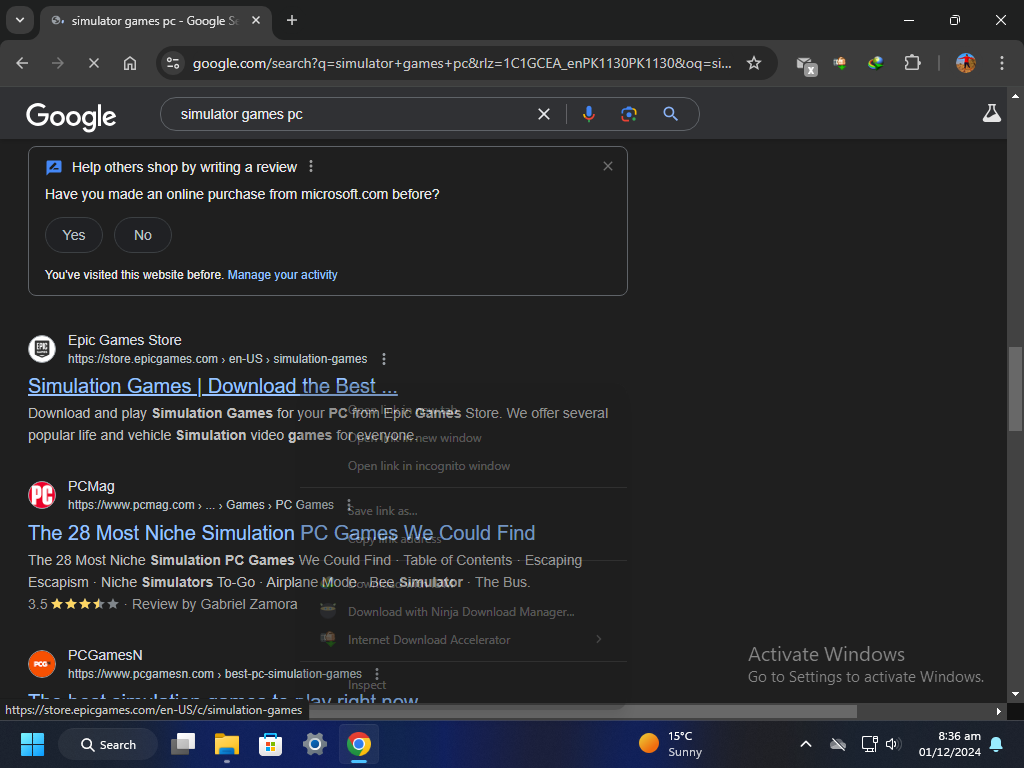Expand the tab search dropdown arrow
The width and height of the screenshot is (1024, 768).
click(x=19, y=20)
